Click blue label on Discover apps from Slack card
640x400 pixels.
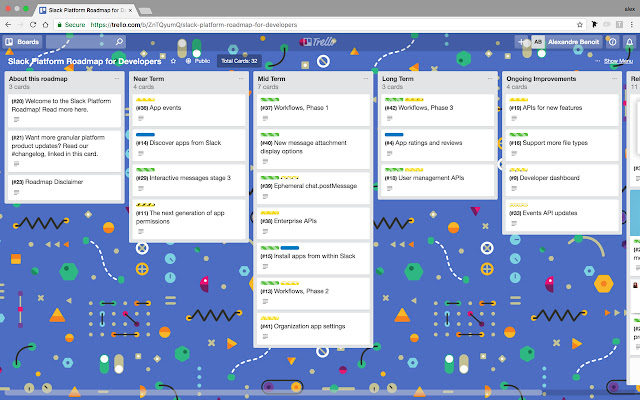pyautogui.click(x=145, y=134)
